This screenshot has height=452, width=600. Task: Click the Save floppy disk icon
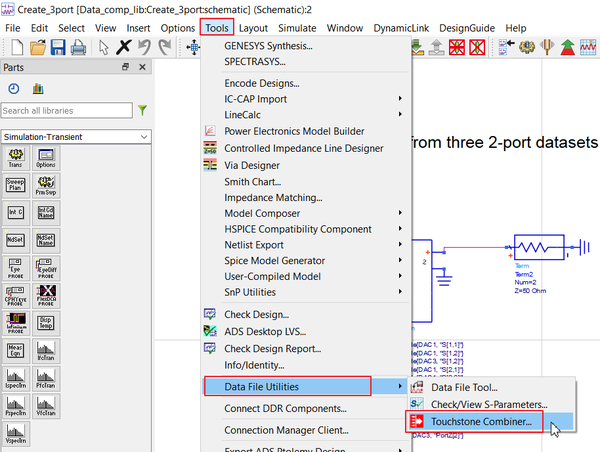(59, 47)
